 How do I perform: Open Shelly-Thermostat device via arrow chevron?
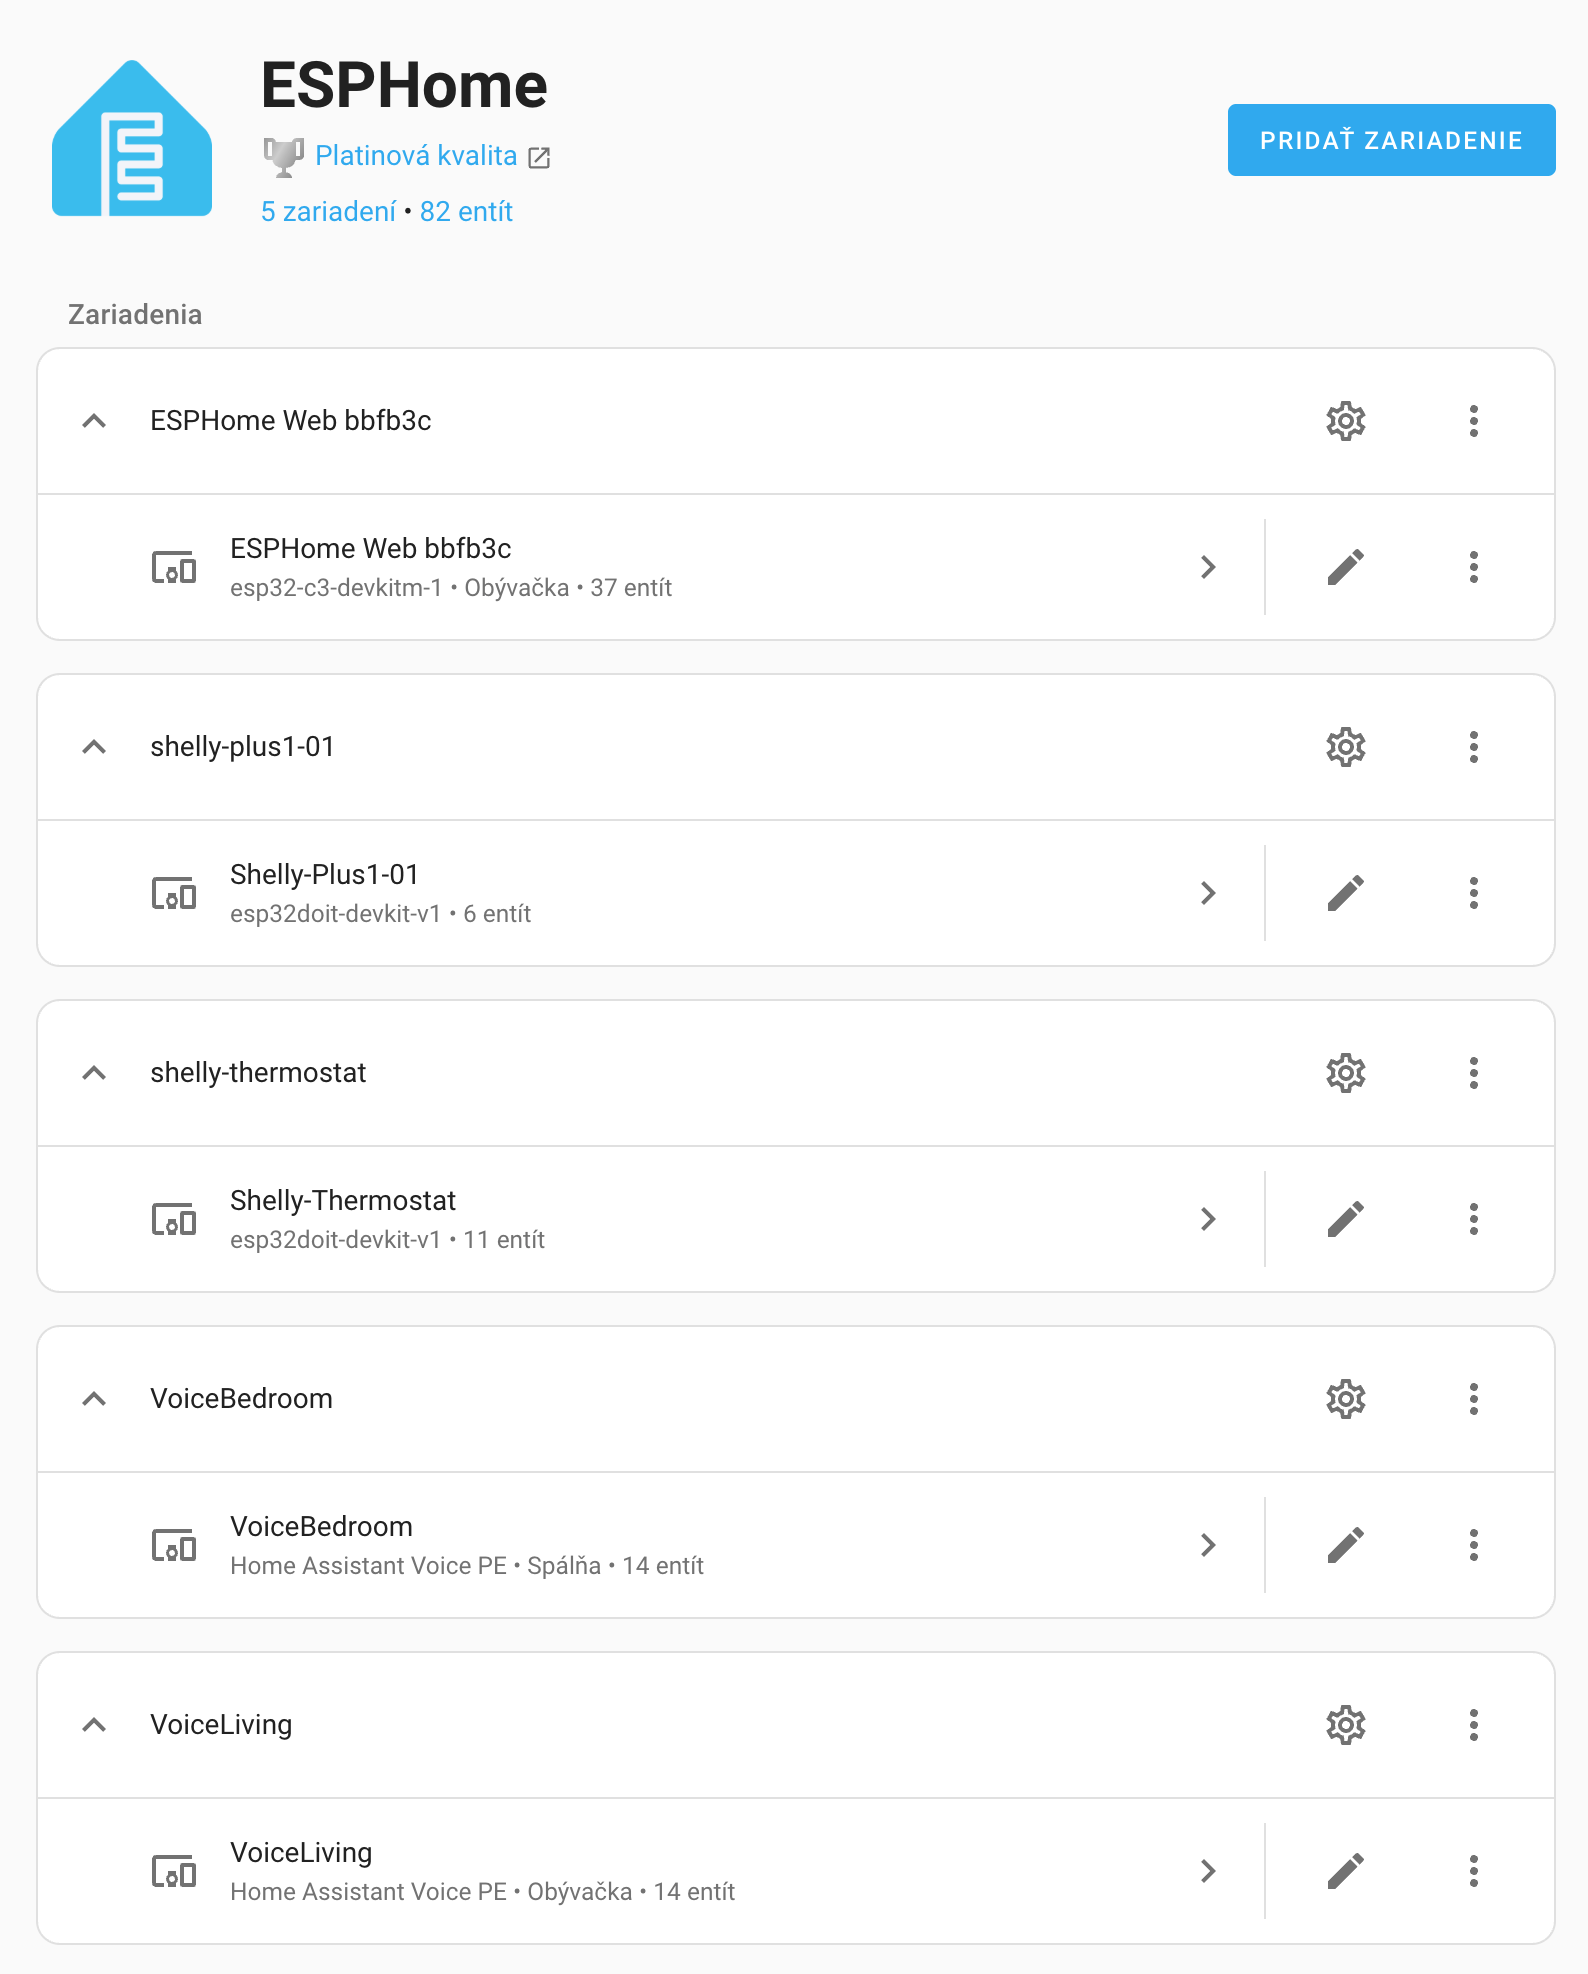click(1208, 1219)
